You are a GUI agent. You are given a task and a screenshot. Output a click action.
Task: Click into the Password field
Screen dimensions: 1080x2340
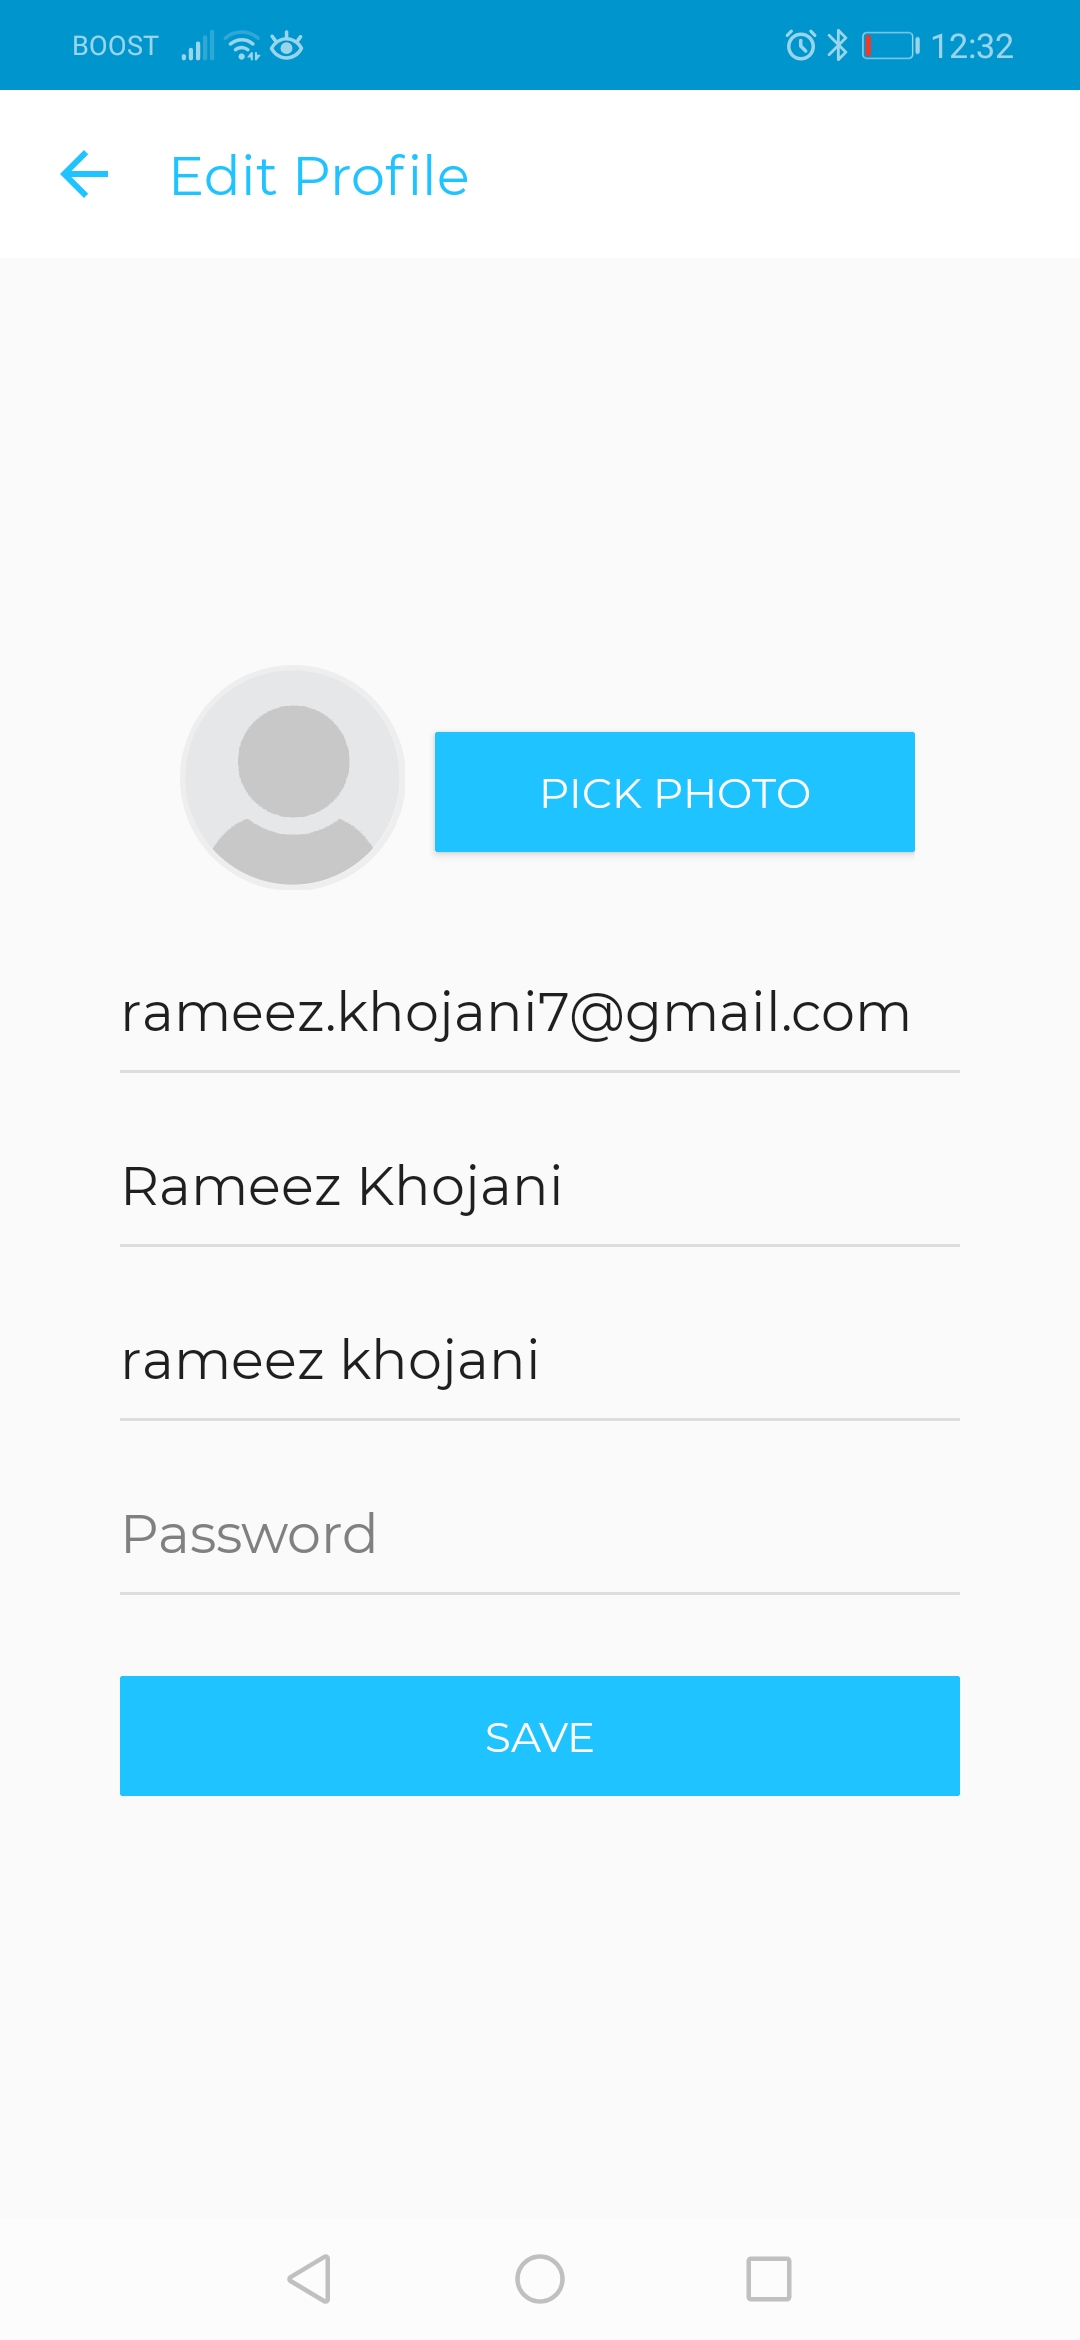click(x=540, y=1535)
